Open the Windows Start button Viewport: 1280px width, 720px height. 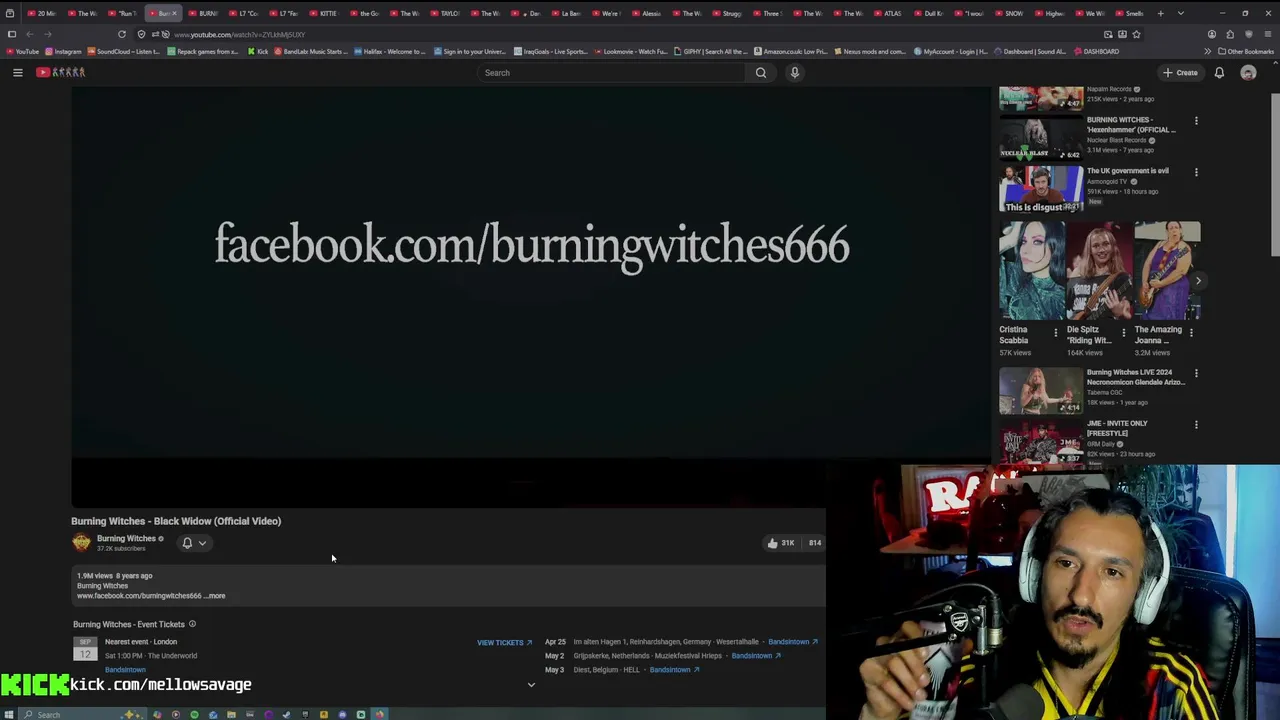coord(9,714)
